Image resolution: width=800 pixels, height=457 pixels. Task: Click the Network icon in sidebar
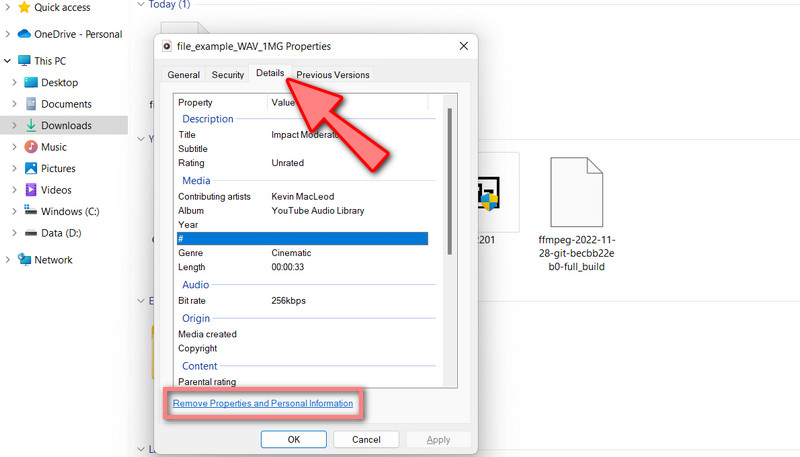24,260
